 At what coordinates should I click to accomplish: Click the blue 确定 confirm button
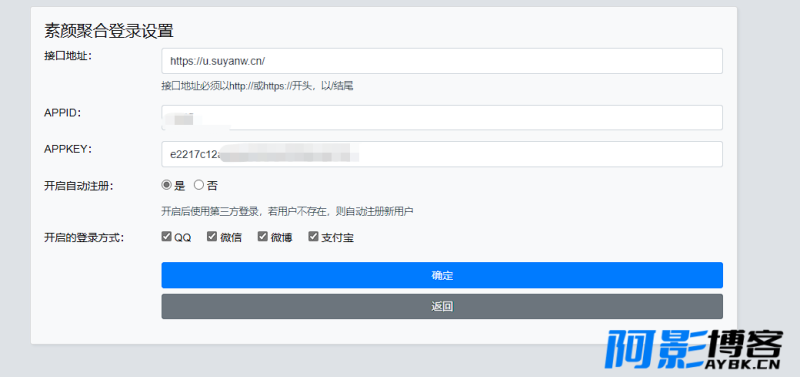[x=442, y=275]
